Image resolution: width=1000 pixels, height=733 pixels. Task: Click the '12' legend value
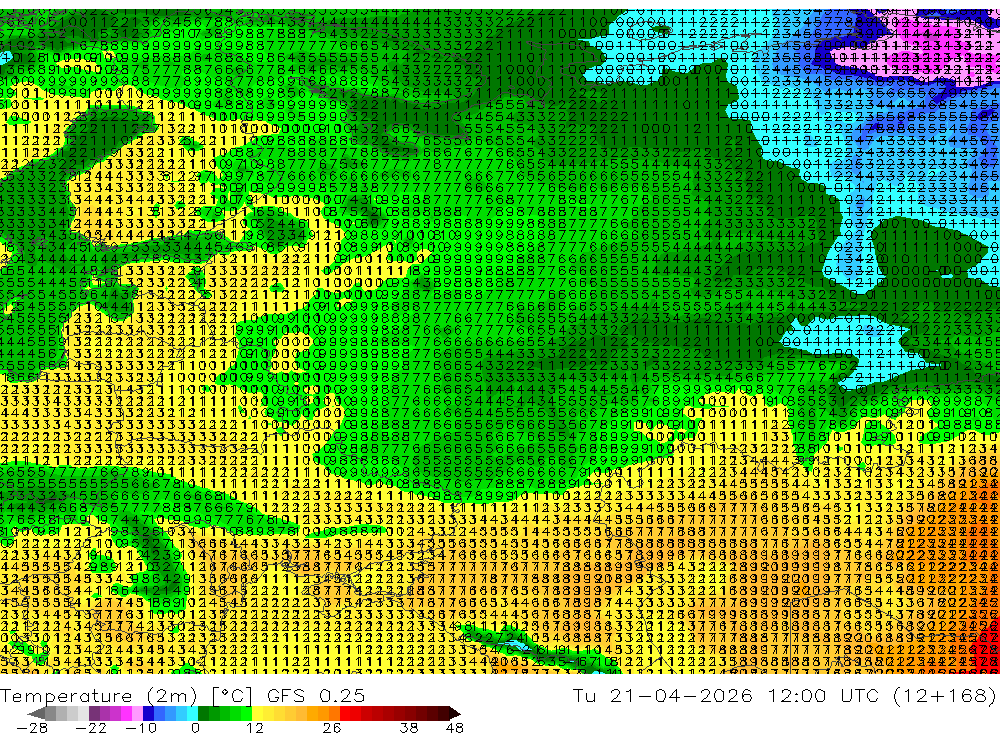tap(254, 728)
